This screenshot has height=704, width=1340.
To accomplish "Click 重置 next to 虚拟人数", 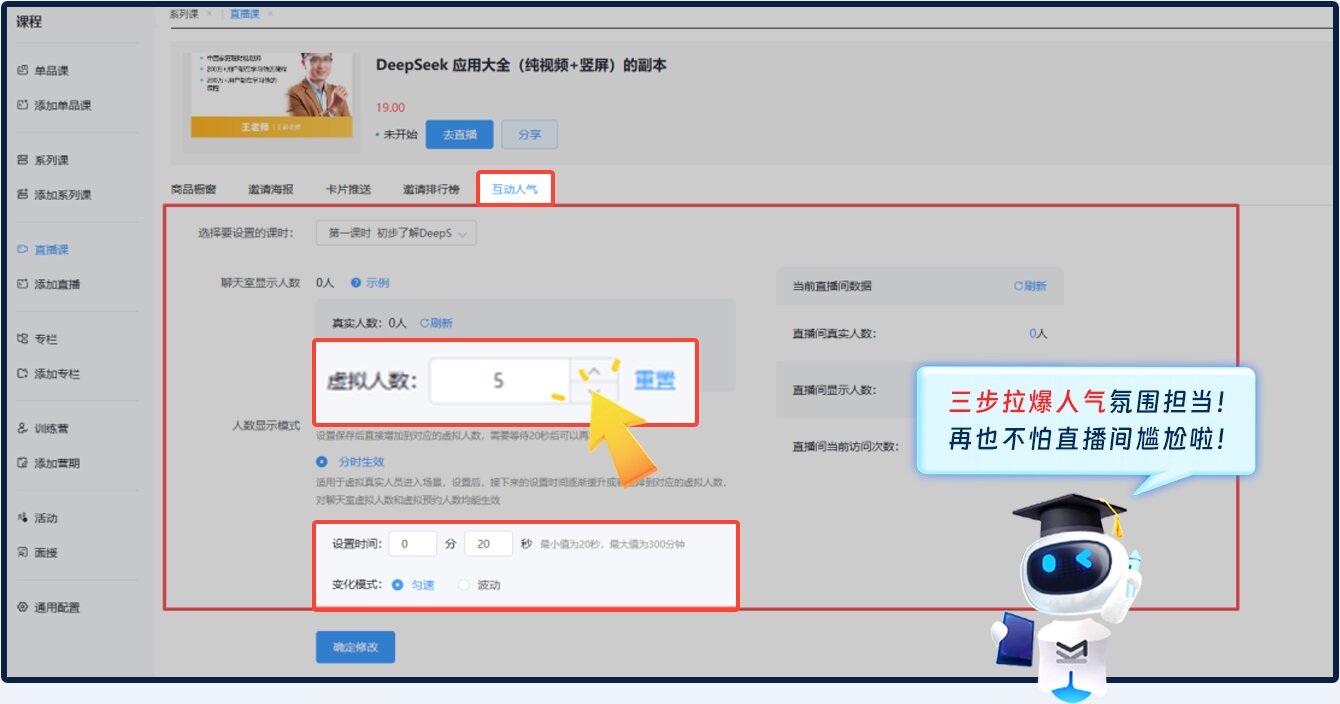I will coord(655,381).
